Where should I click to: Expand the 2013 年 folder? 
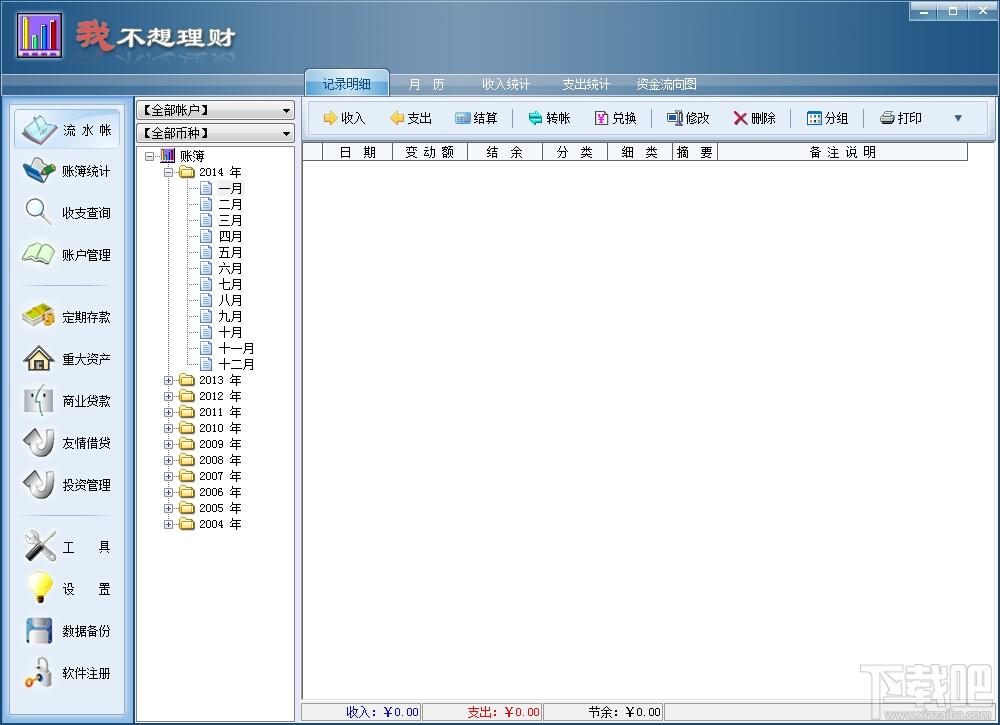click(168, 380)
